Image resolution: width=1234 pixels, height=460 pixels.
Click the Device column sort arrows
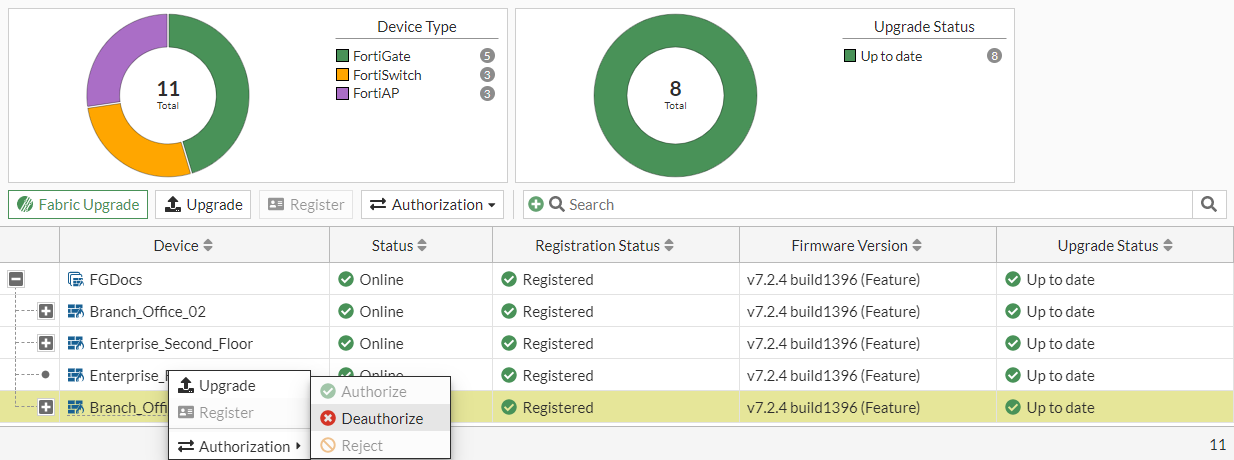(x=208, y=246)
